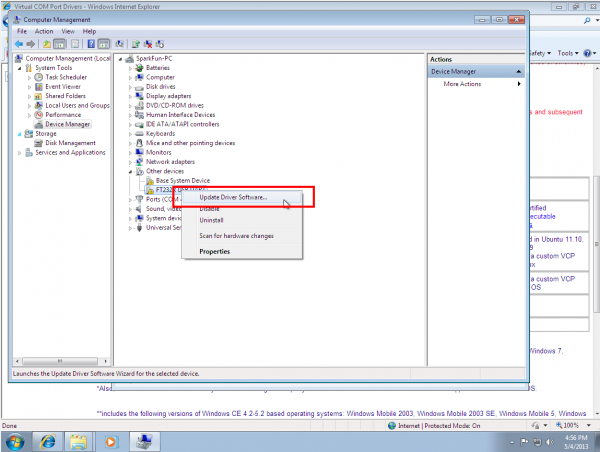This screenshot has height=452, width=600.
Task: Collapse the Storage node
Action: [x=20, y=134]
